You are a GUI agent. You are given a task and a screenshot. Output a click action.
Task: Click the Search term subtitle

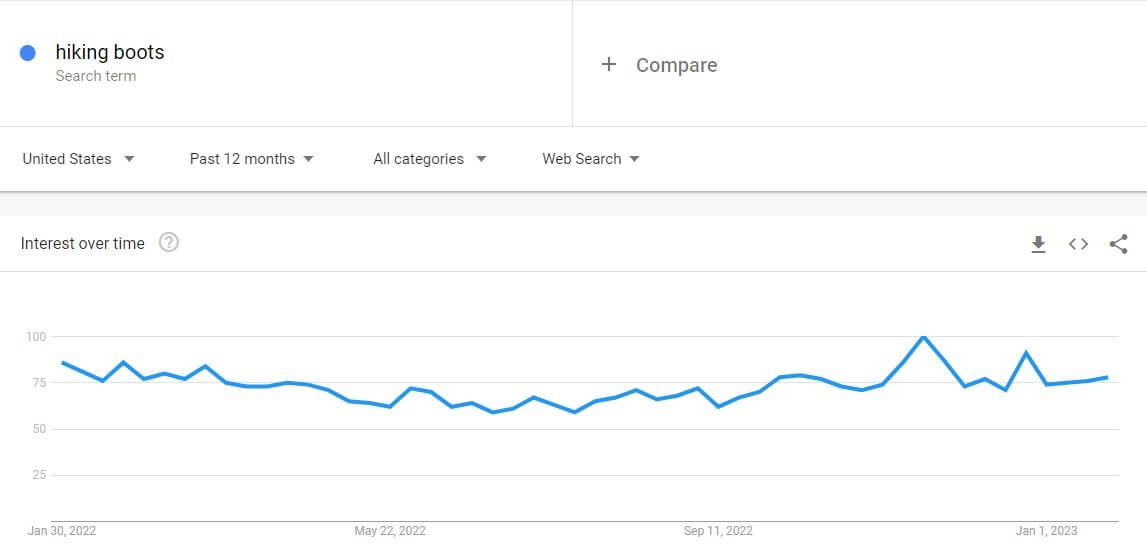(96, 76)
